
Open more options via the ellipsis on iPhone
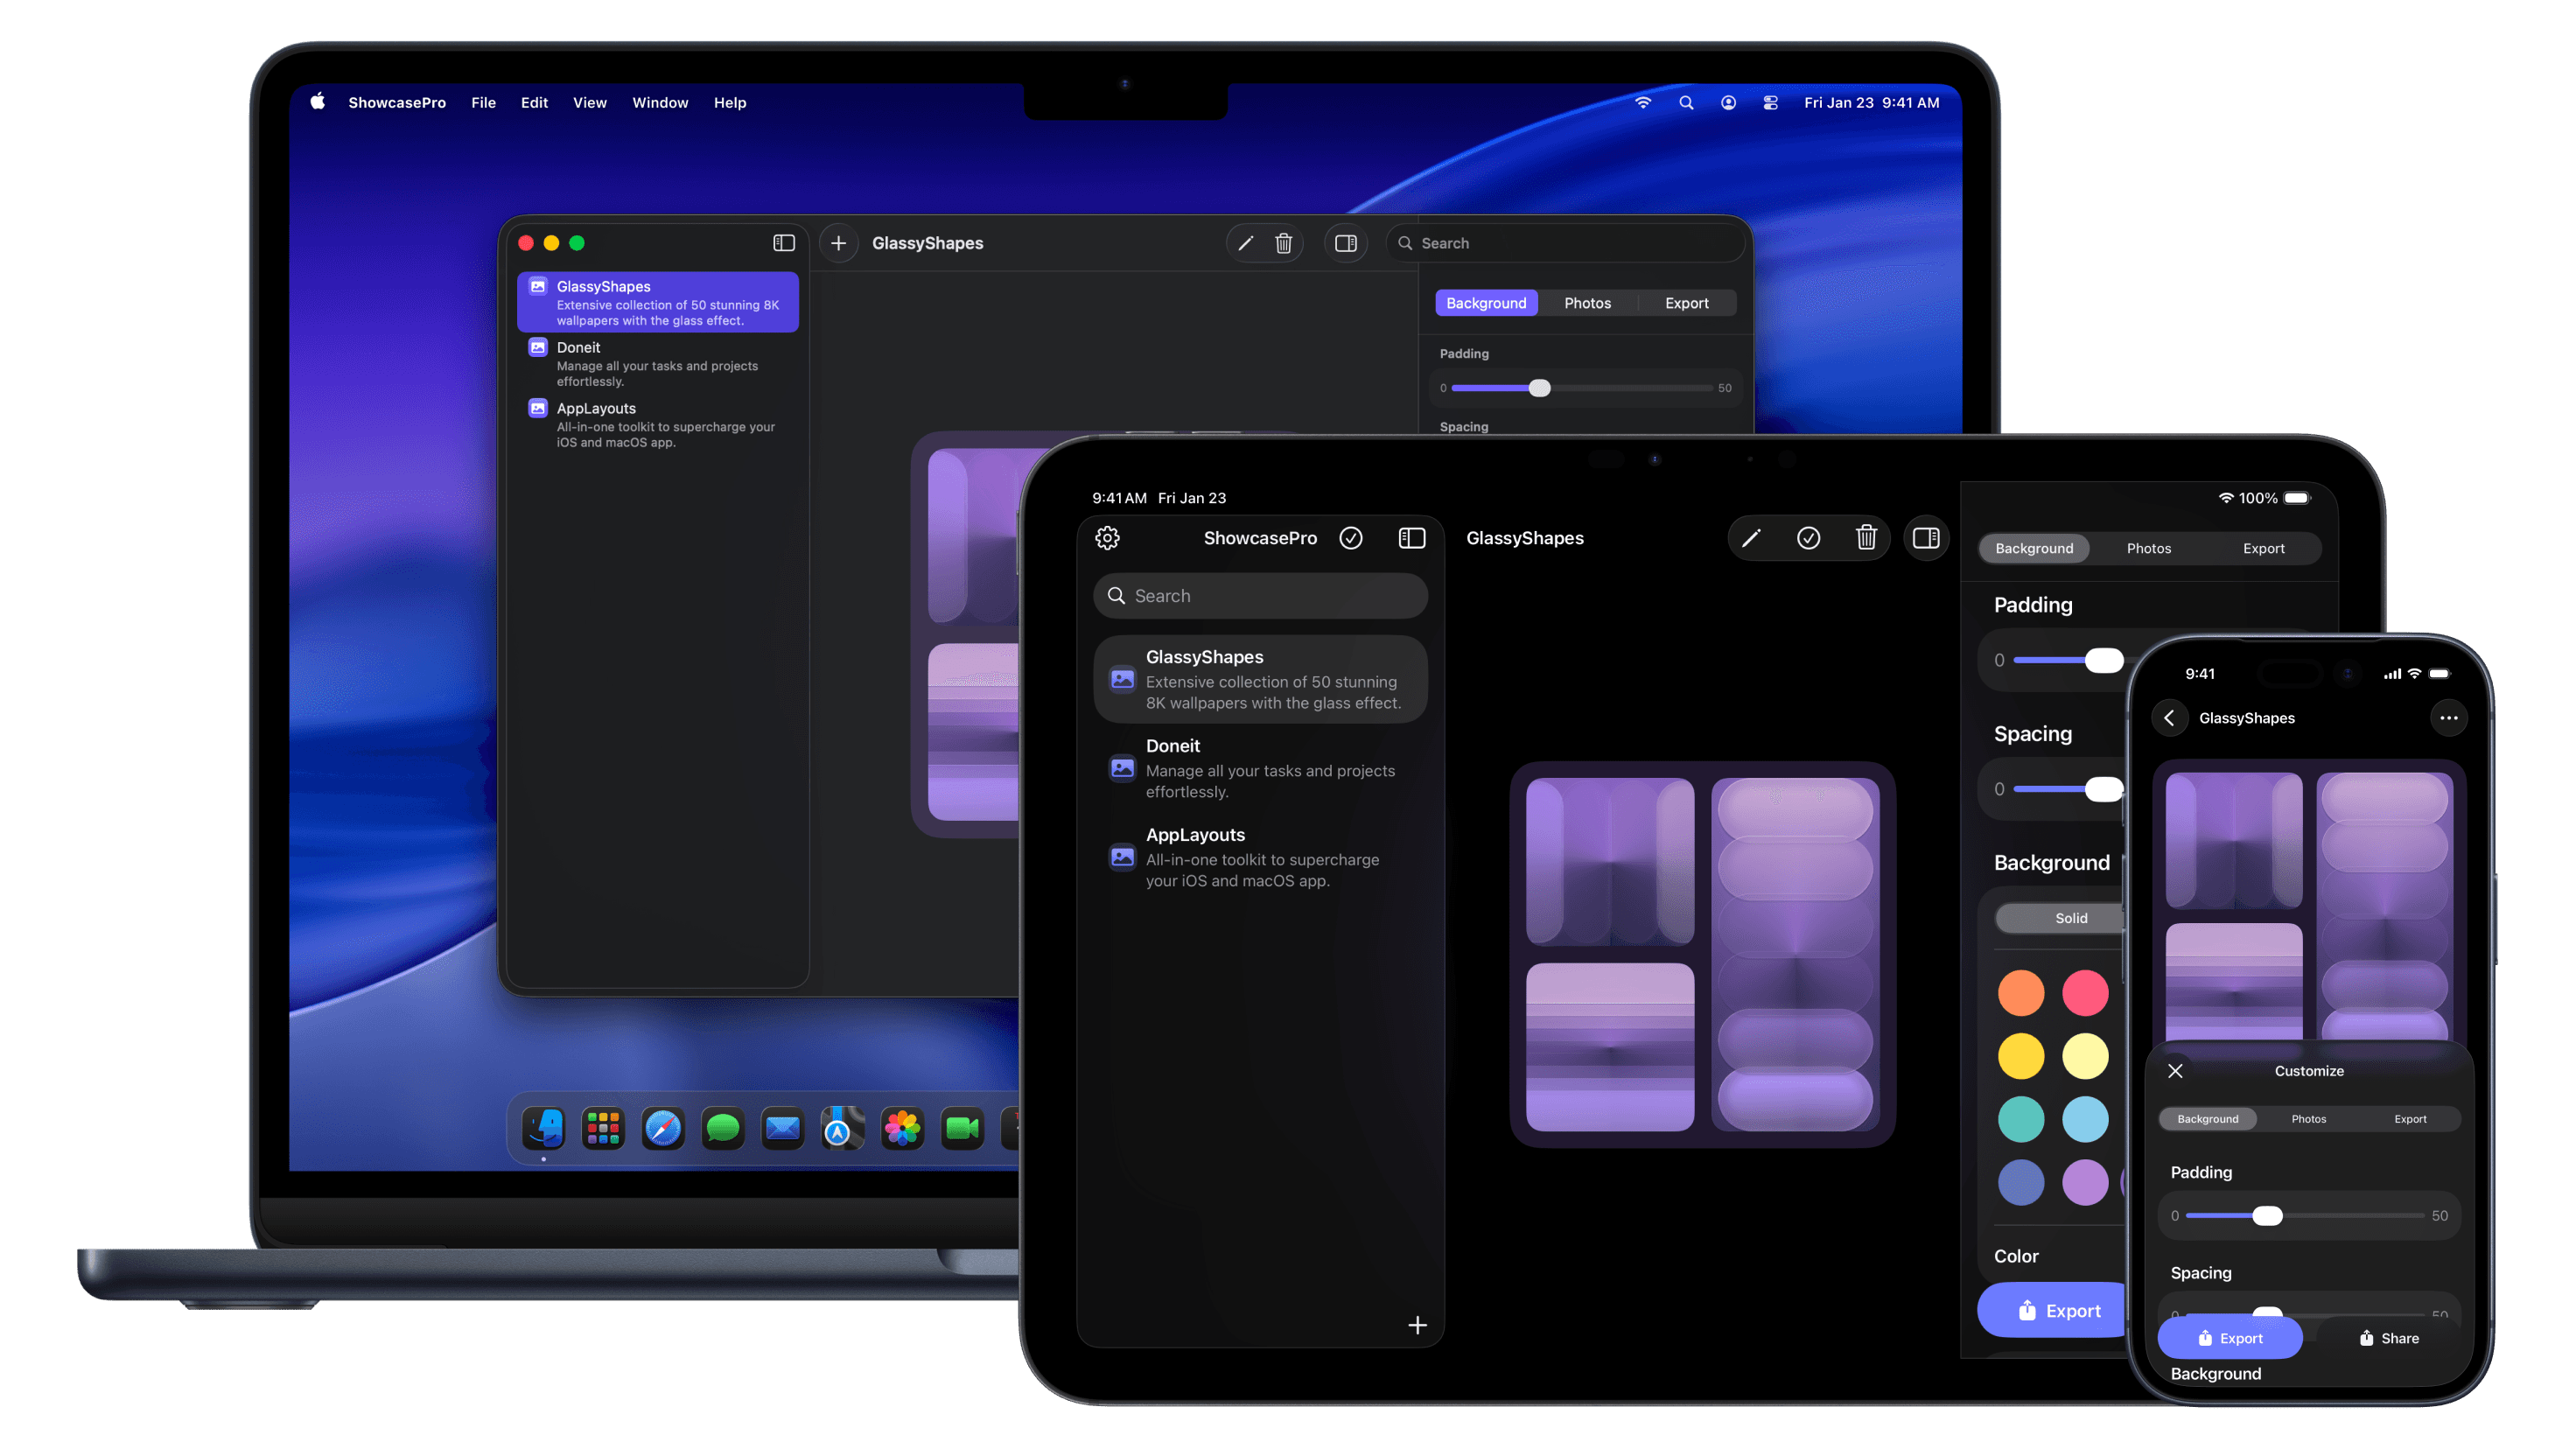(x=2449, y=718)
